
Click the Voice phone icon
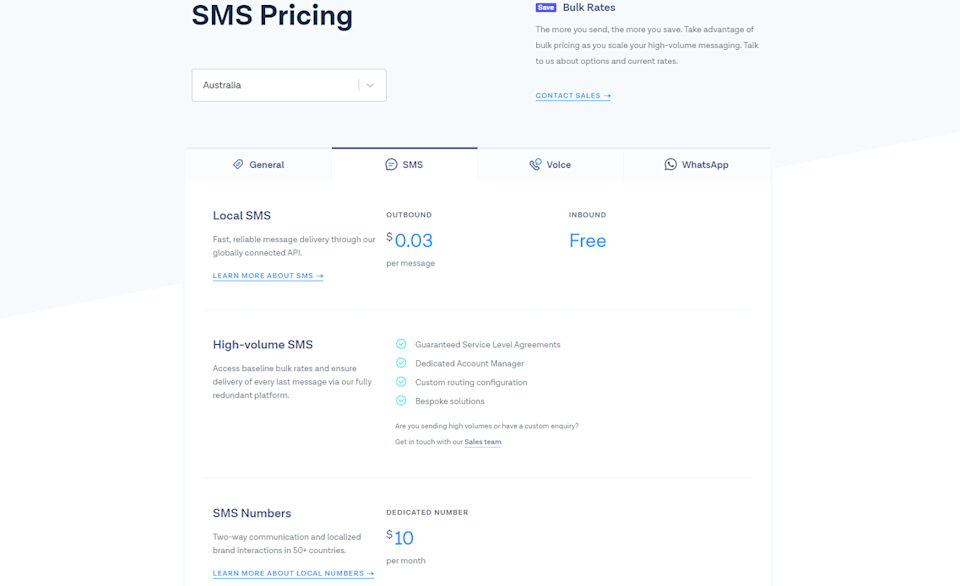click(535, 165)
